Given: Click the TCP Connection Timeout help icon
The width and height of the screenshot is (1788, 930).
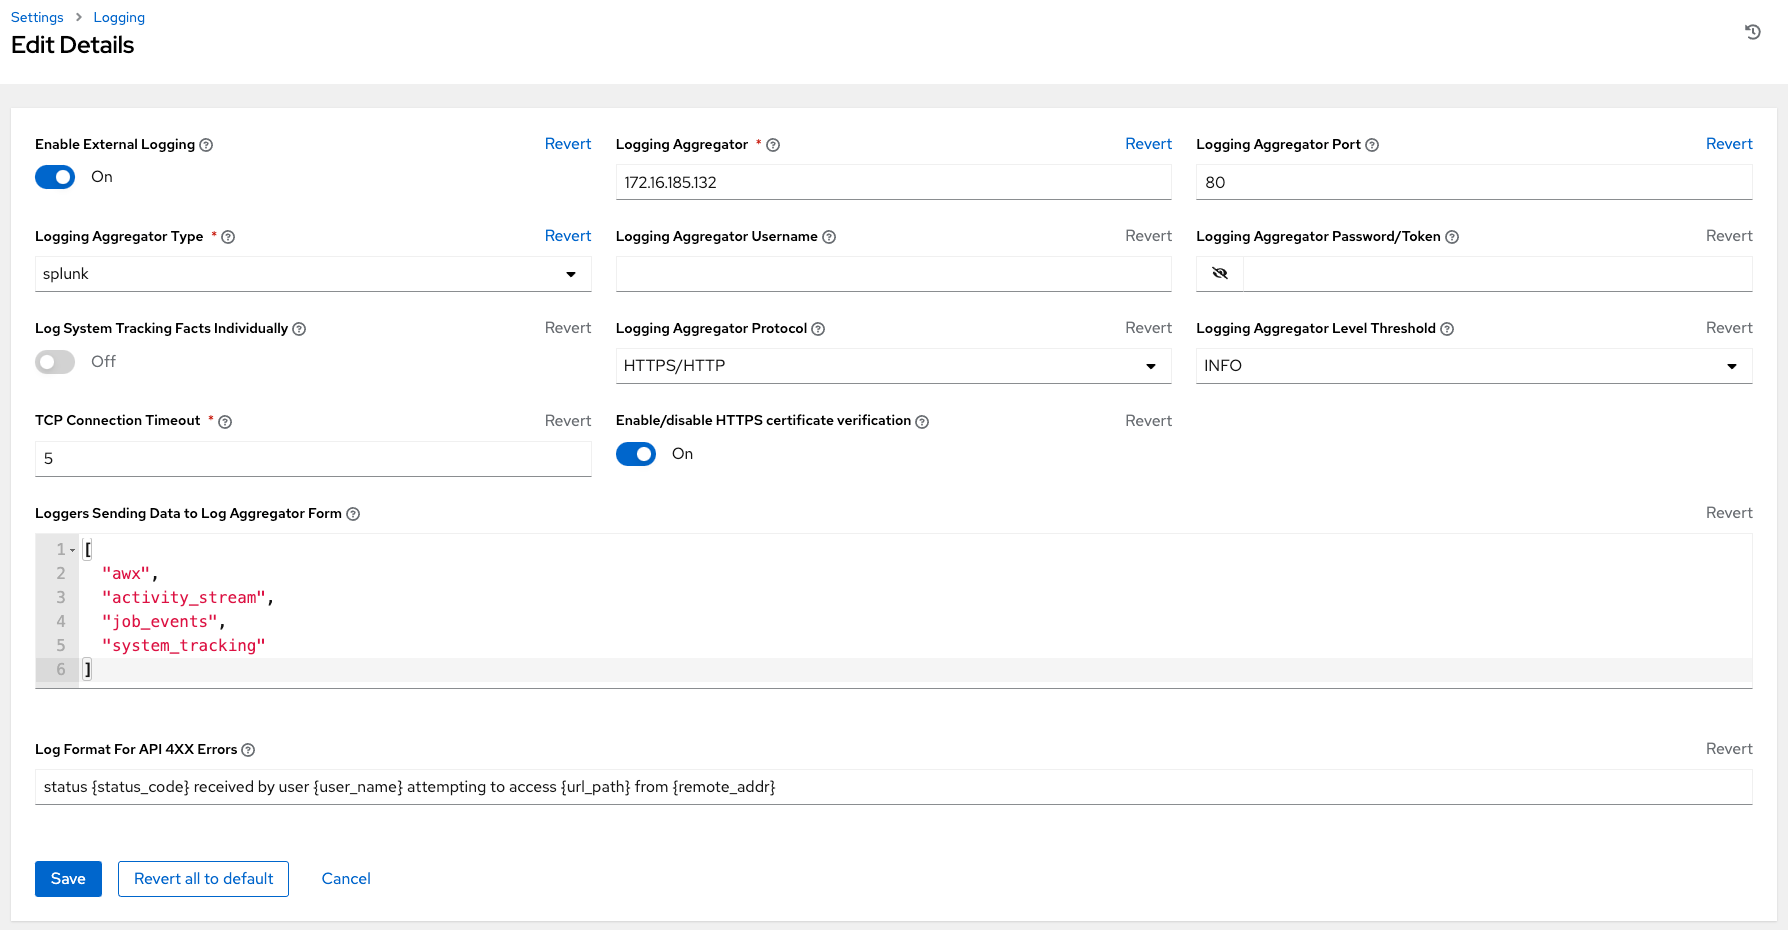Looking at the screenshot, I should pyautogui.click(x=224, y=421).
